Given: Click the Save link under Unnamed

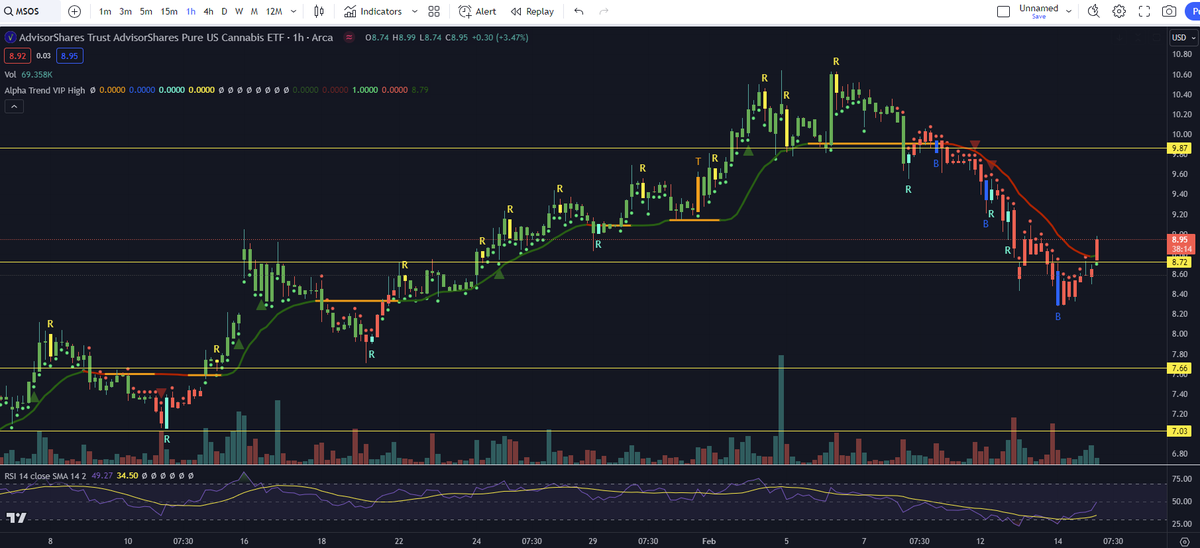Looking at the screenshot, I should pos(1039,17).
